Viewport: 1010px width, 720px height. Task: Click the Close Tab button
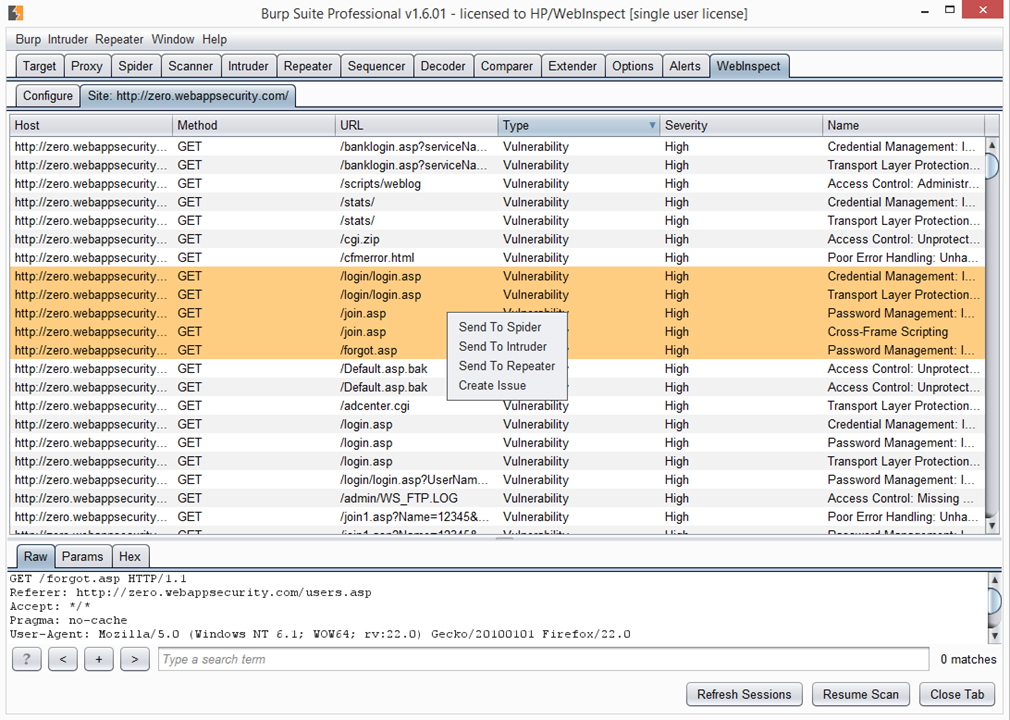click(x=957, y=694)
